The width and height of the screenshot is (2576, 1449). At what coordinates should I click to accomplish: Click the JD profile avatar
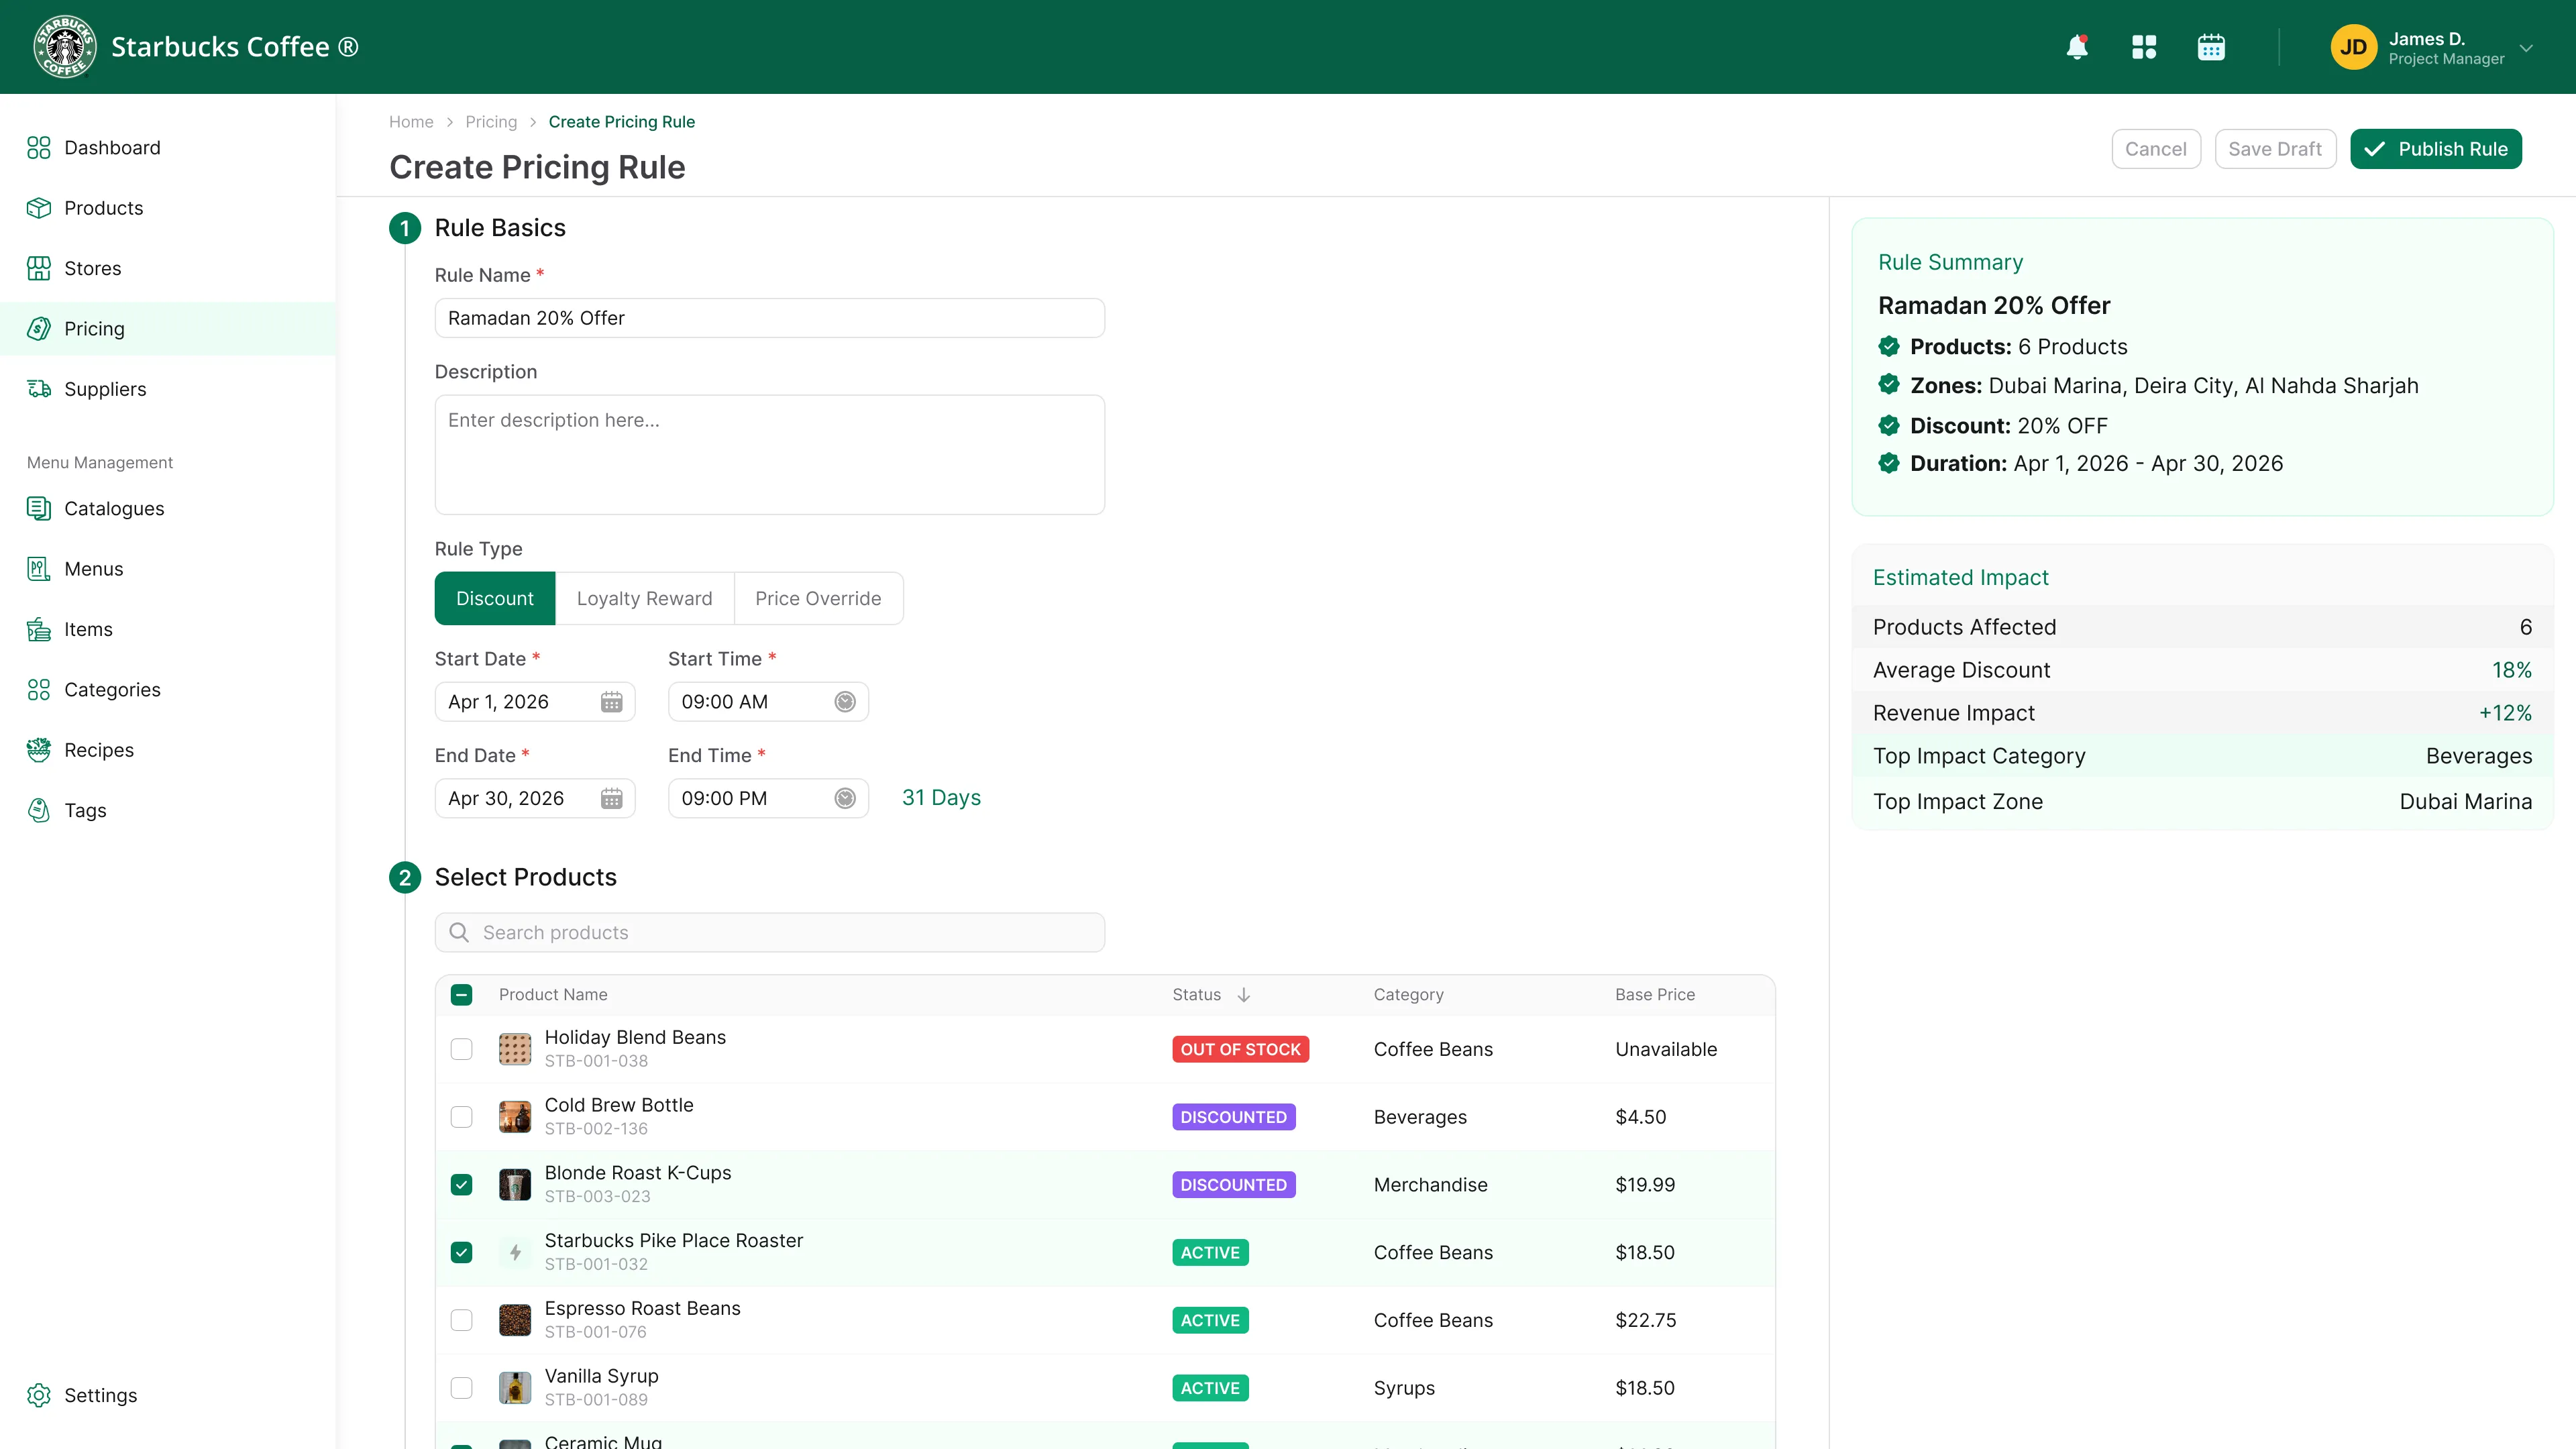pyautogui.click(x=2354, y=47)
